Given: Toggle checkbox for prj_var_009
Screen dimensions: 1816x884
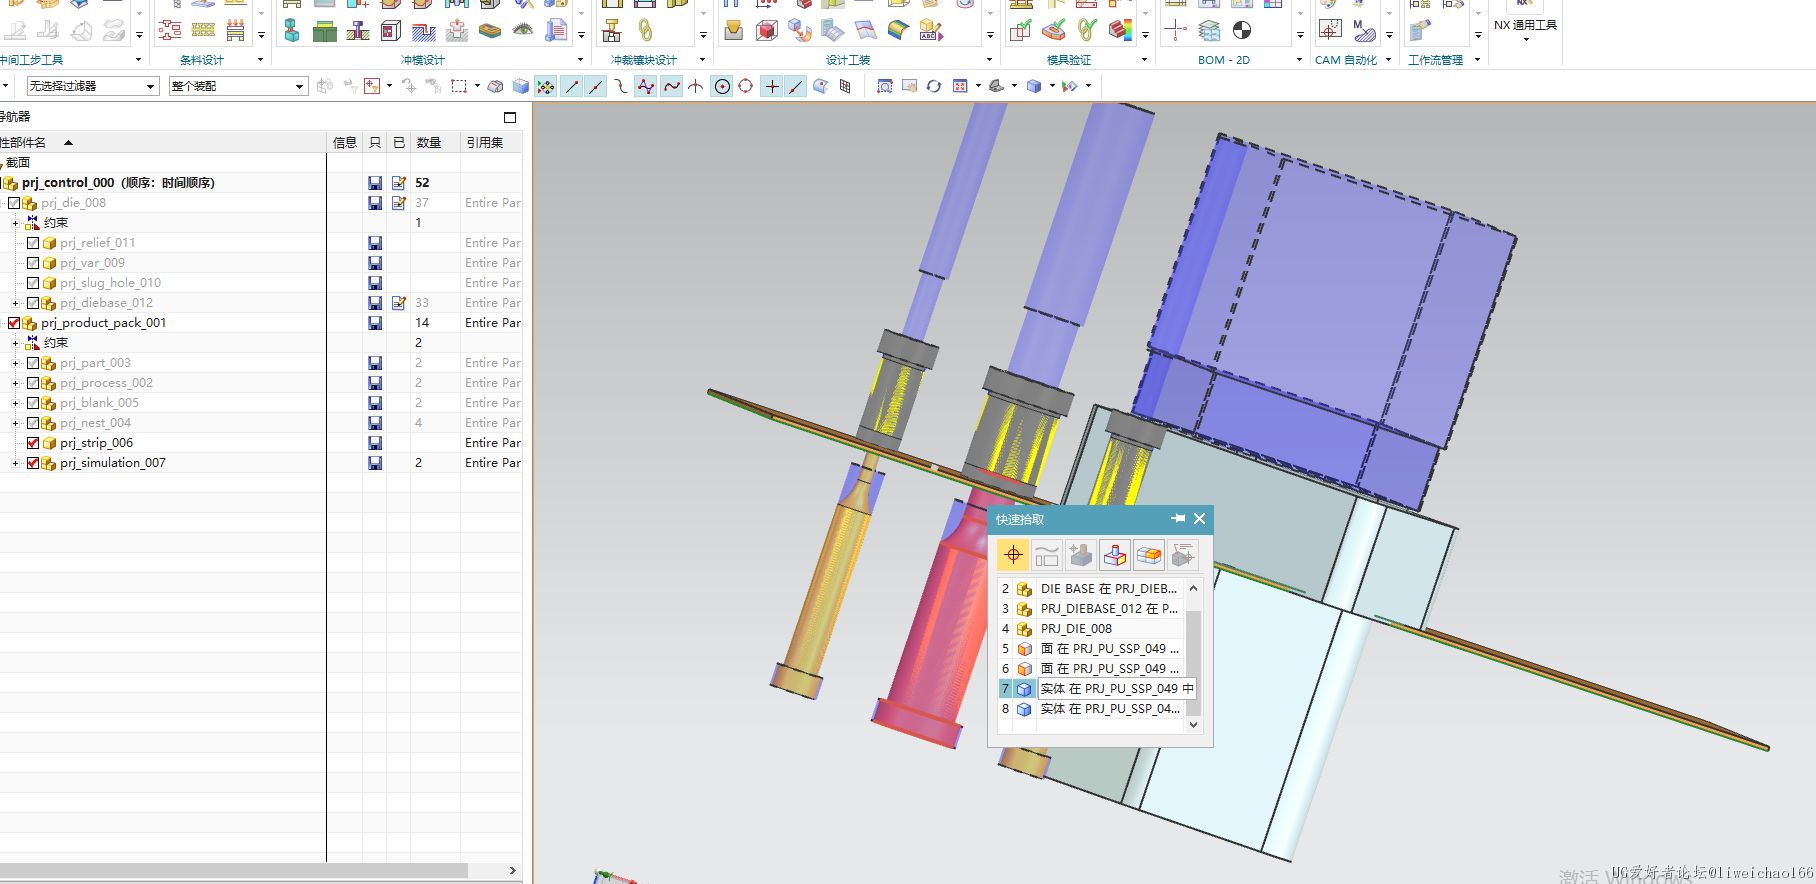Looking at the screenshot, I should click(x=33, y=263).
